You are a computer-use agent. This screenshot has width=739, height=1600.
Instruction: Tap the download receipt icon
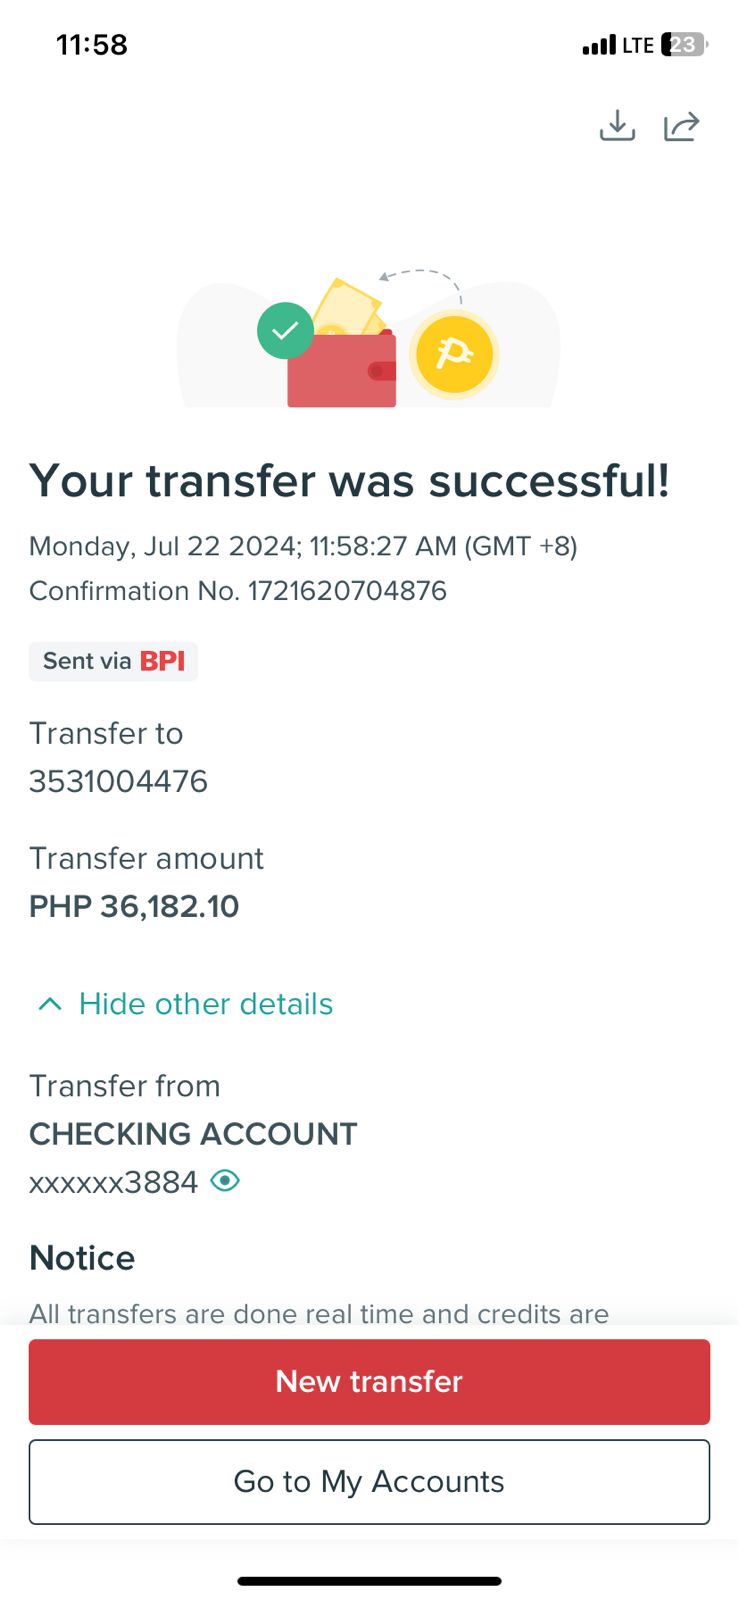[617, 126]
